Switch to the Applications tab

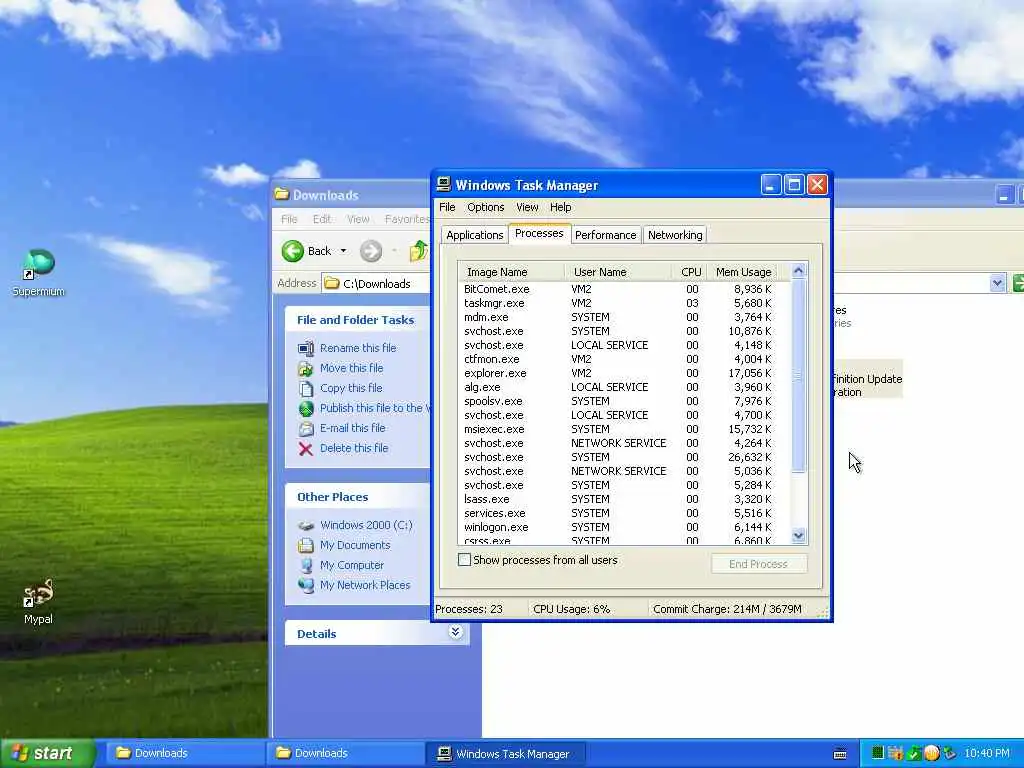tap(475, 235)
